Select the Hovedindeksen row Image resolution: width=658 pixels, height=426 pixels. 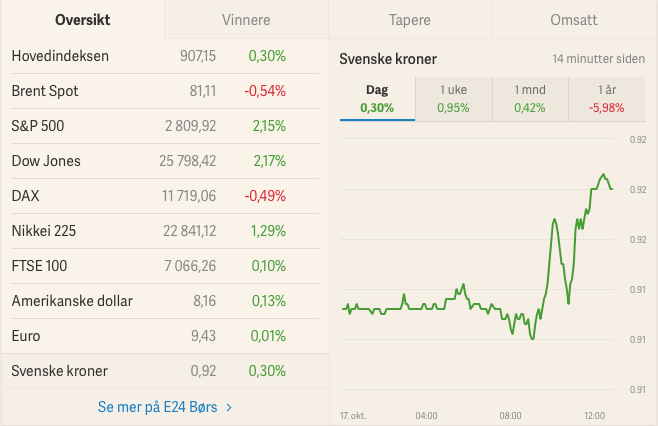165,56
